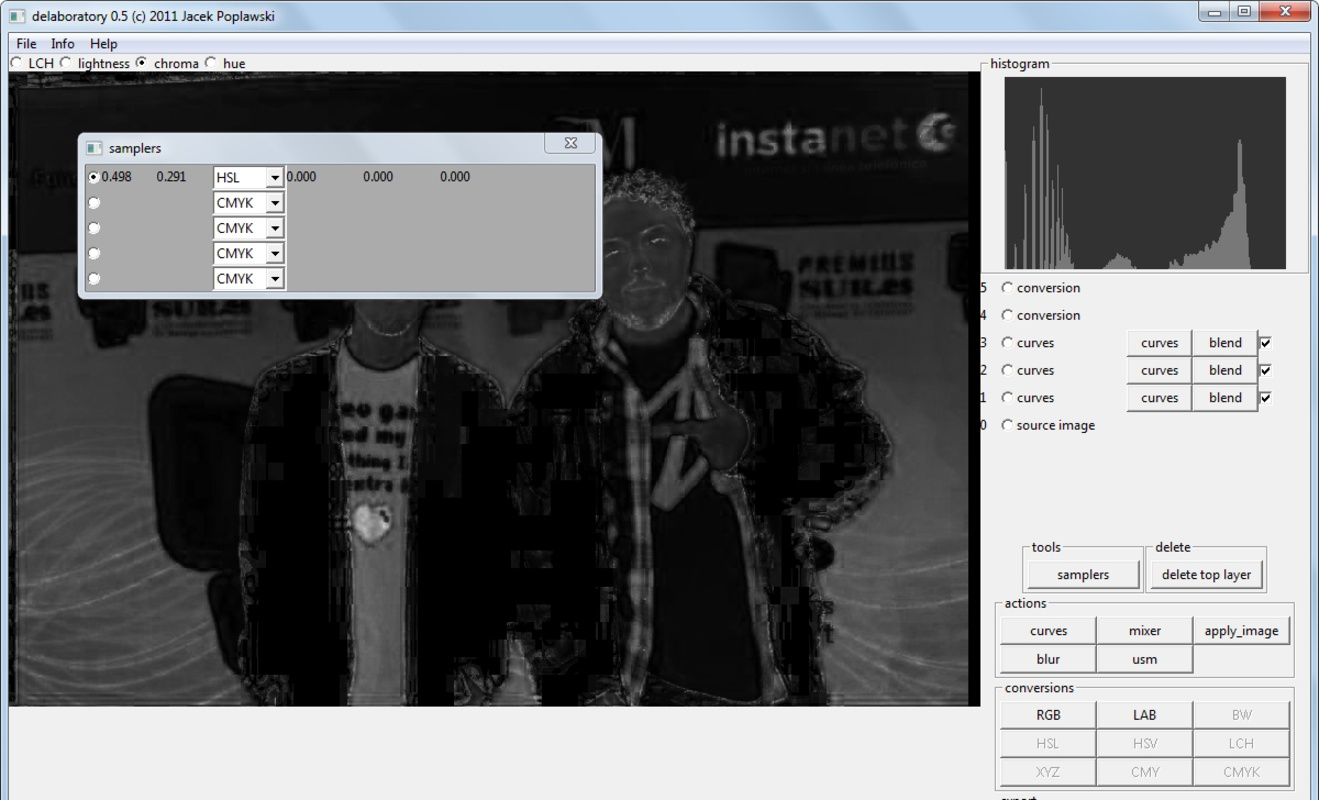Select layer 4 conversion
The image size is (1319, 800).
[1008, 315]
